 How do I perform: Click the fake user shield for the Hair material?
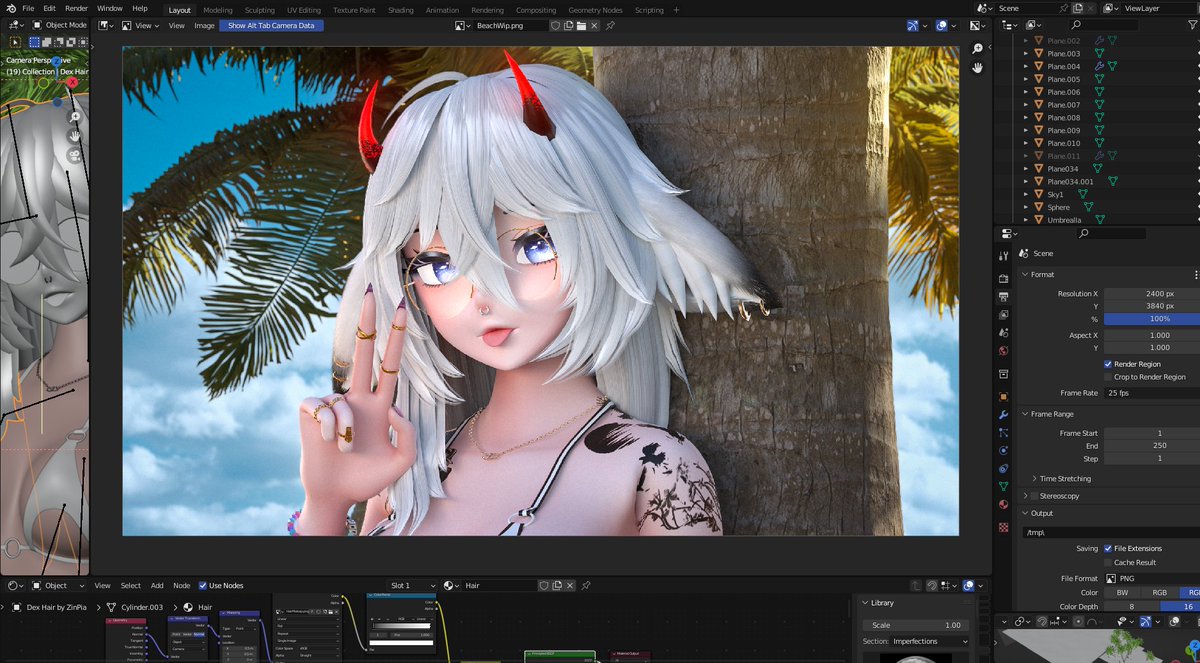point(545,586)
